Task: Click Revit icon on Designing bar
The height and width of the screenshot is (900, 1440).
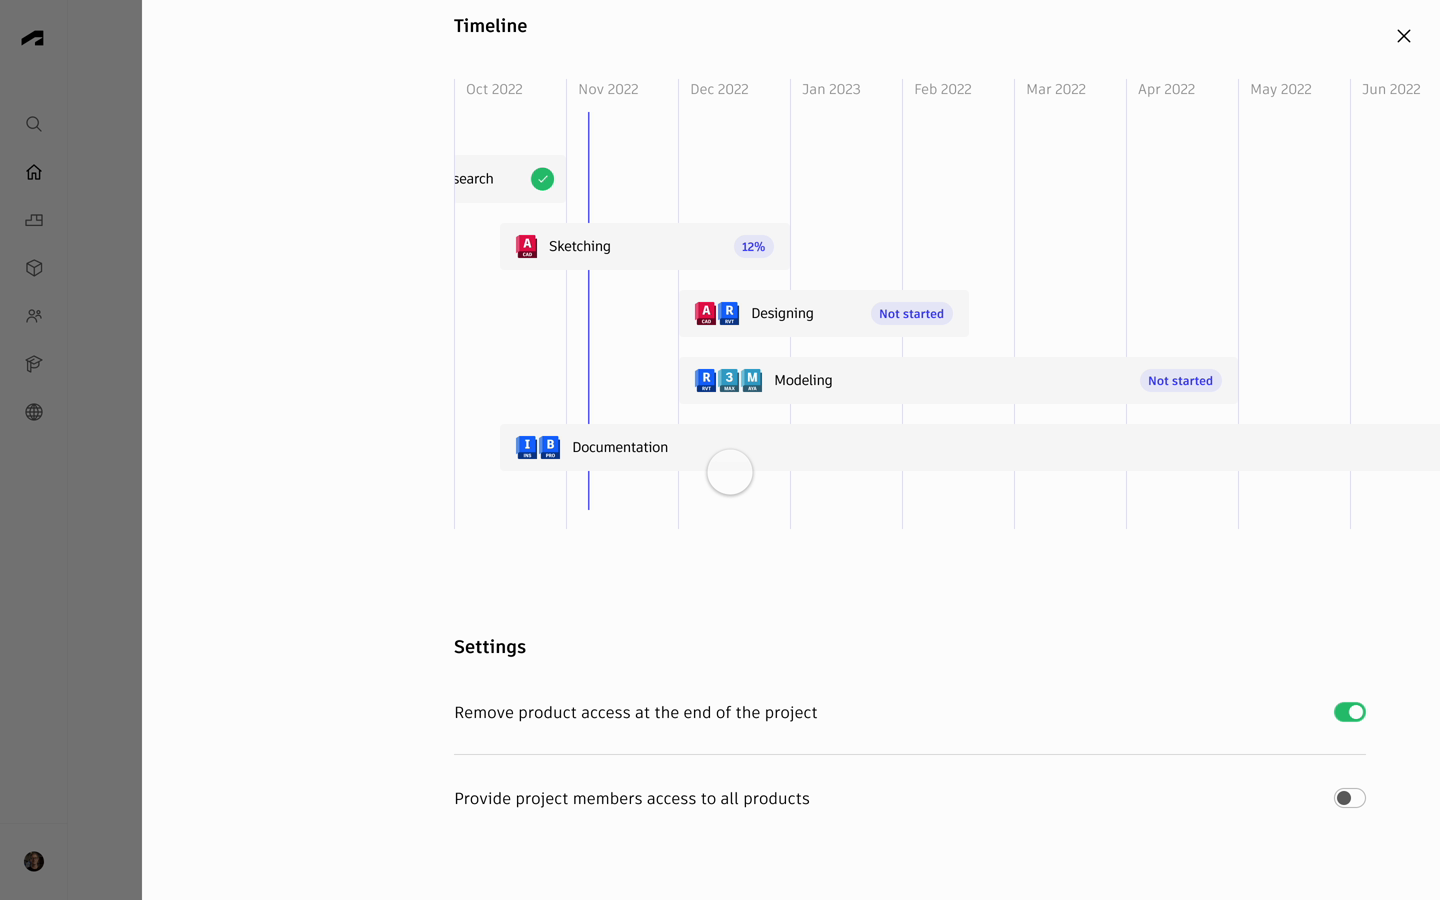Action: pos(729,313)
